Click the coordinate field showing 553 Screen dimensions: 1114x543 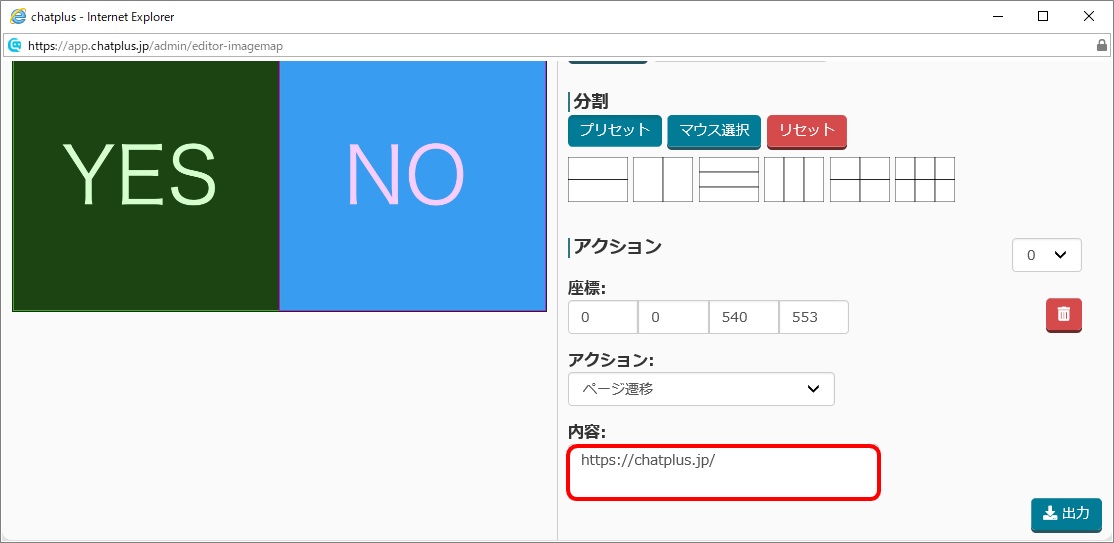pos(813,317)
